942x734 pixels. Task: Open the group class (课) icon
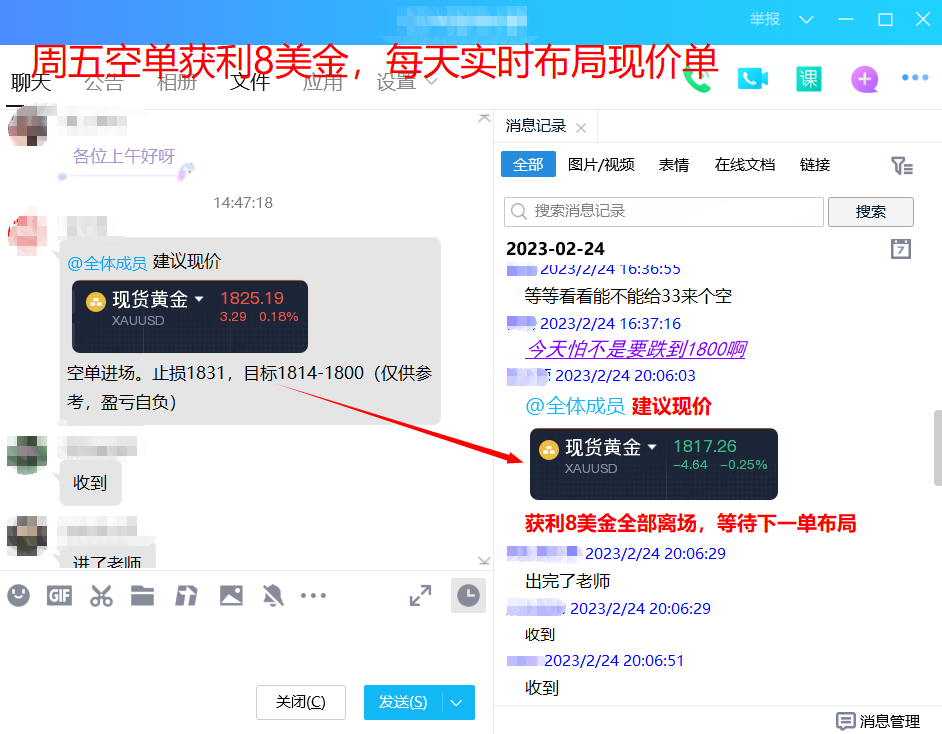pos(808,79)
